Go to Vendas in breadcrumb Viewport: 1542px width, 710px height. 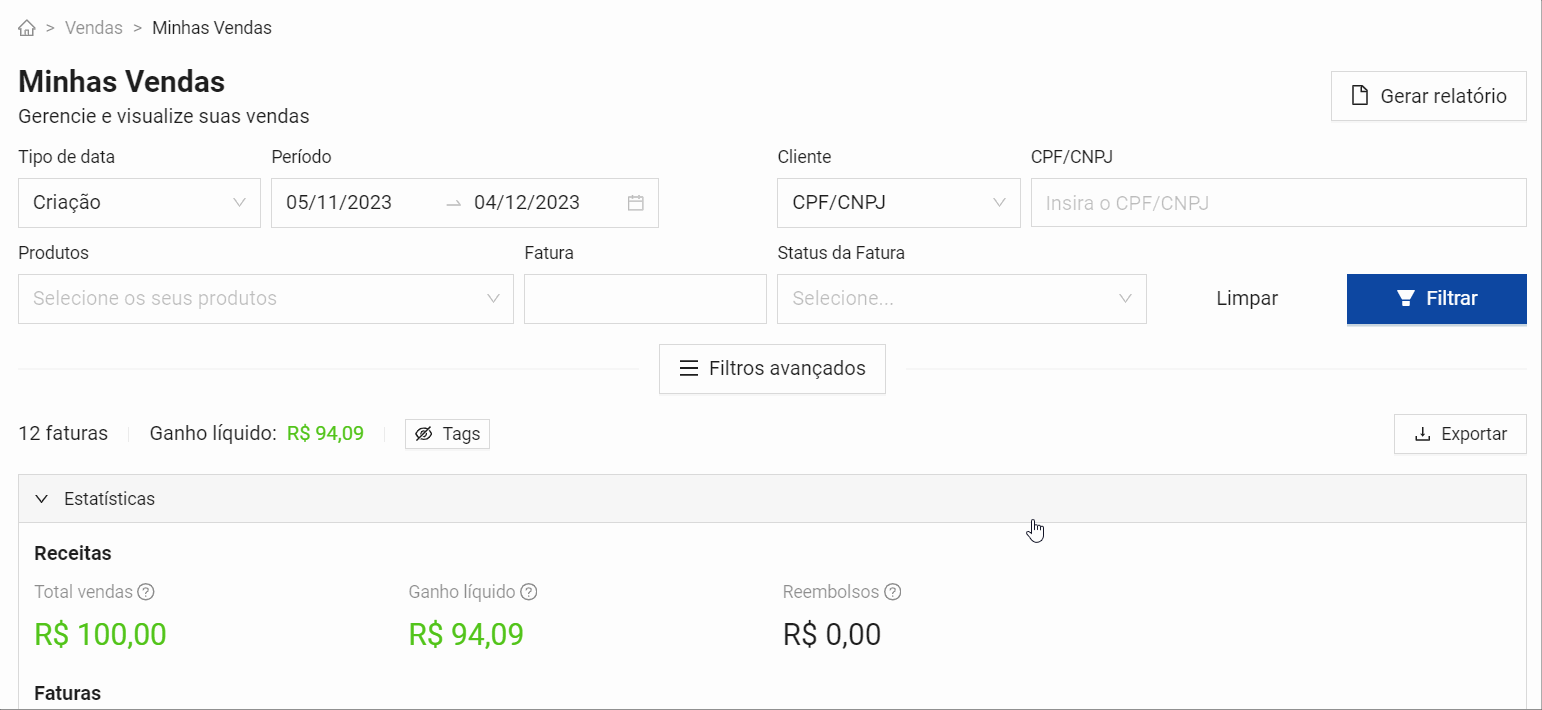click(x=93, y=28)
